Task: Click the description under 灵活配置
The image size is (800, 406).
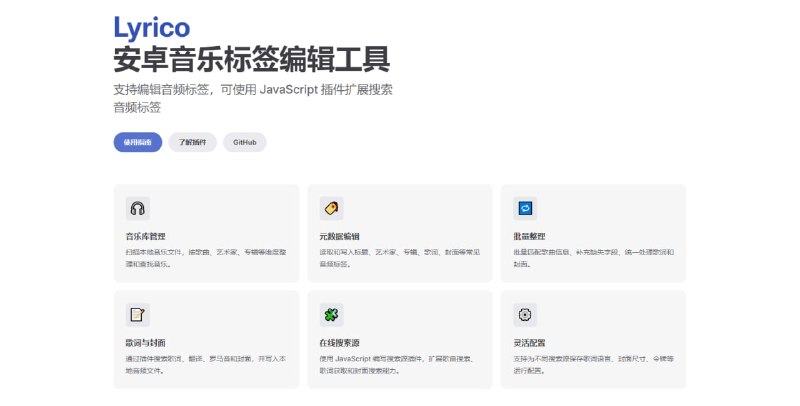Action: [x=593, y=365]
